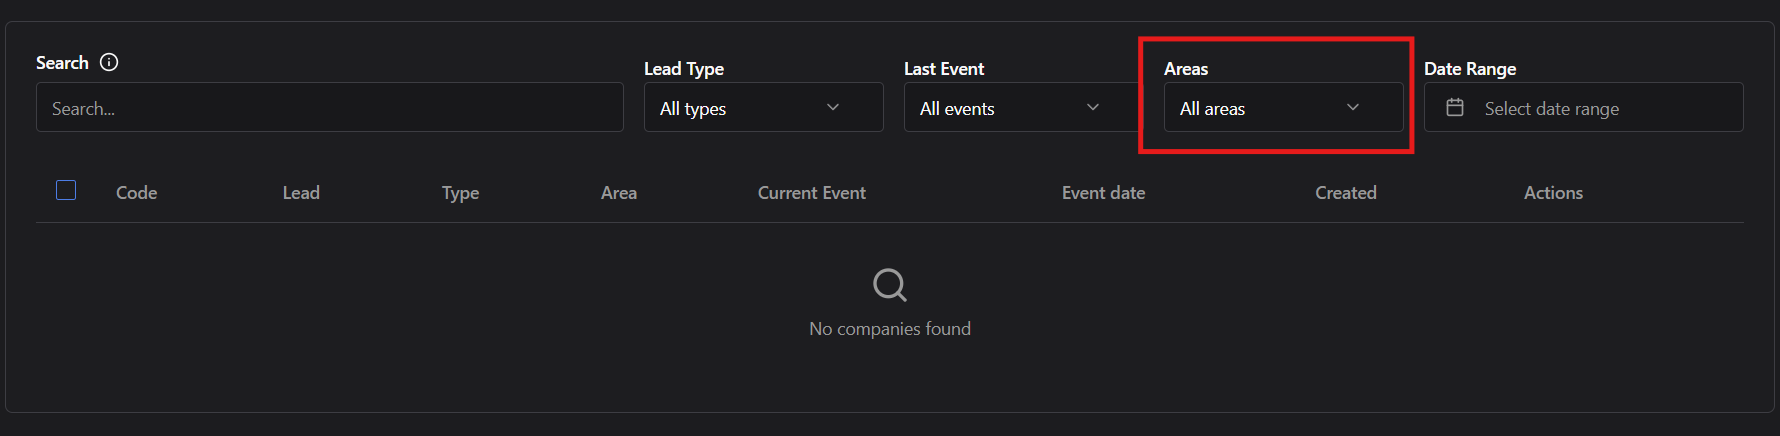Click the calendar icon in Date Range
This screenshot has height=436, width=1780.
1455,107
